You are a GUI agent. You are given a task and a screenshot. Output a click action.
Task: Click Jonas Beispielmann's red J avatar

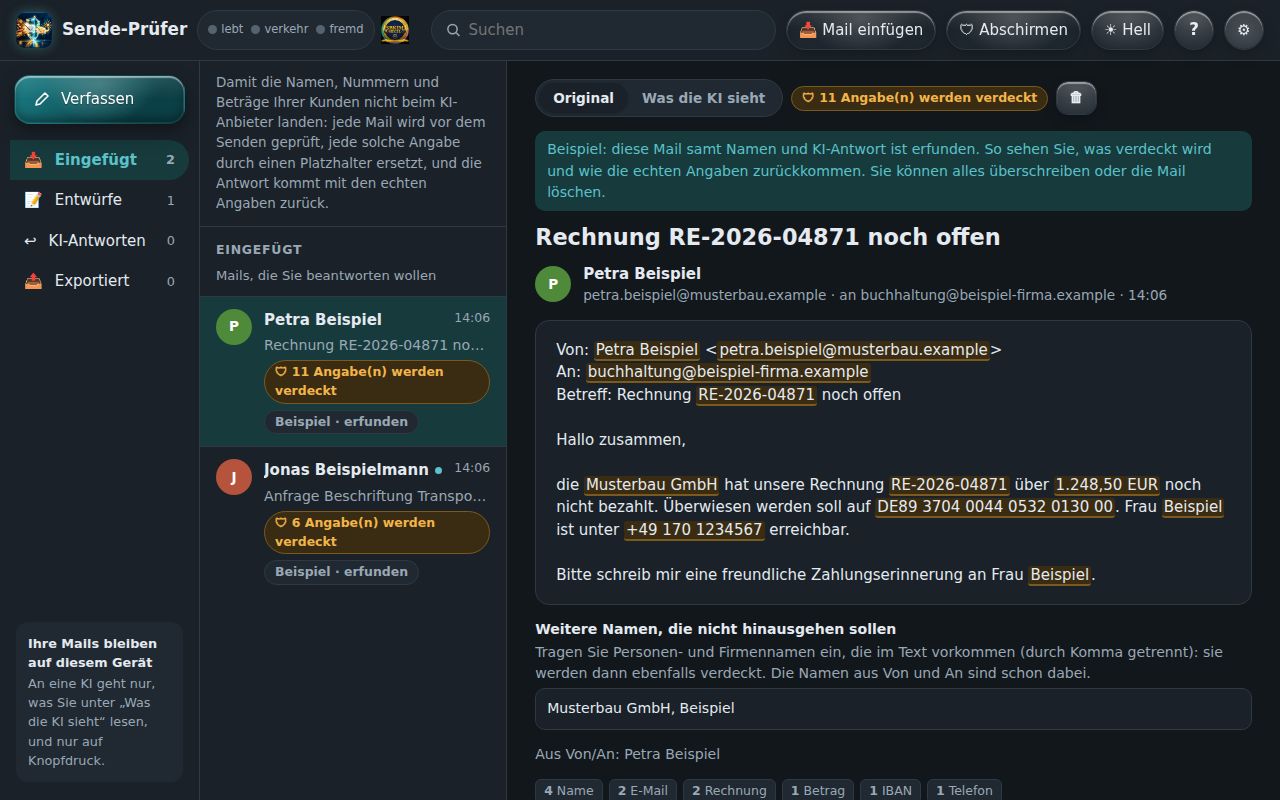point(234,477)
